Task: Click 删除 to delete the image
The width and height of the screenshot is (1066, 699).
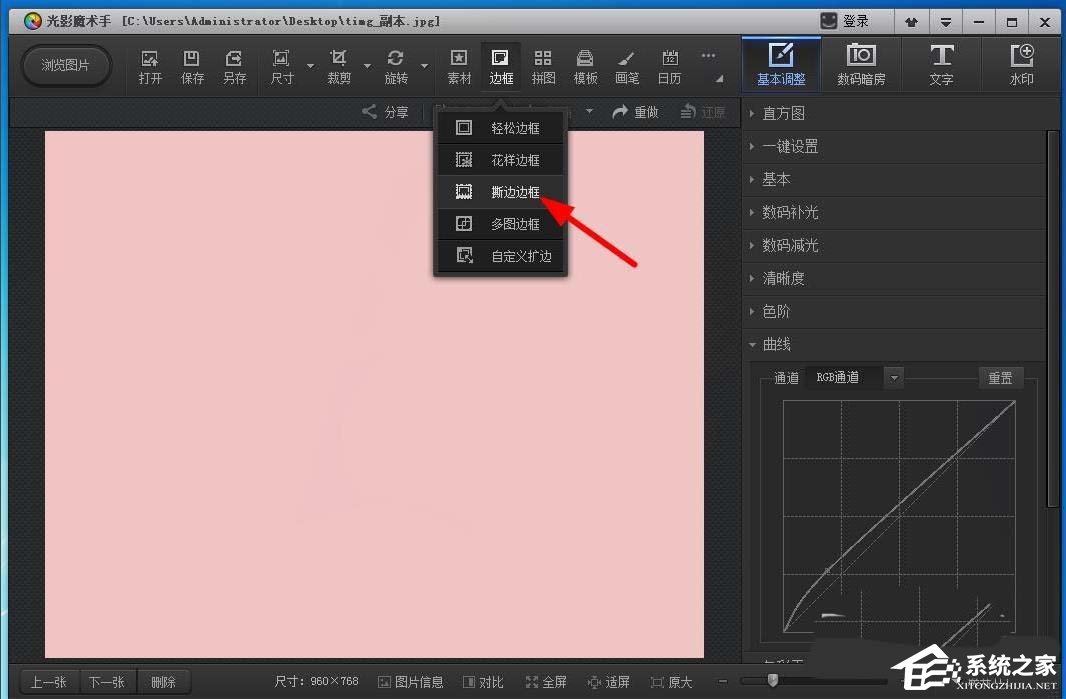Action: click(164, 681)
